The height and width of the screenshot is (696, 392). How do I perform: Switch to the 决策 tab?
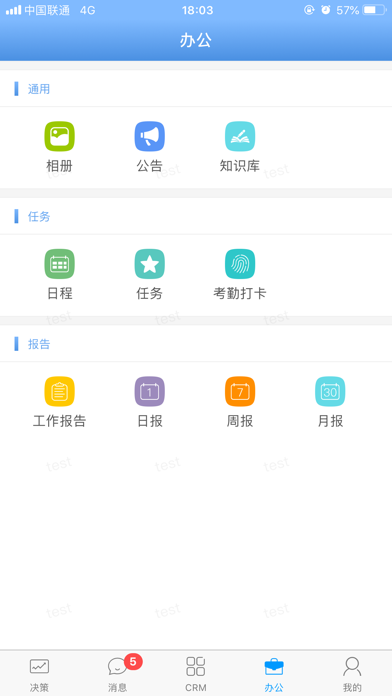tap(39, 674)
